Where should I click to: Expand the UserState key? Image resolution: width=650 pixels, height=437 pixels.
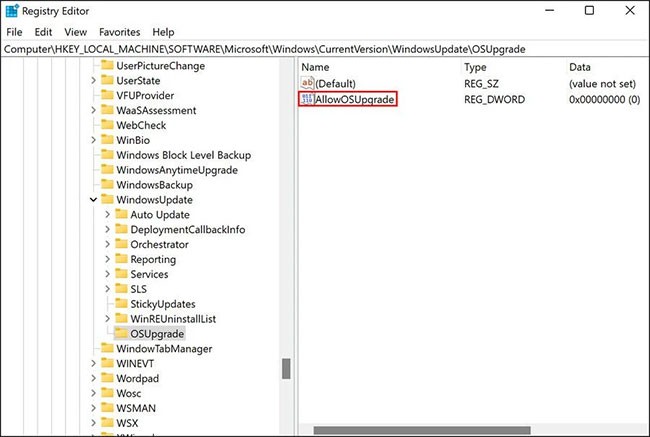pyautogui.click(x=94, y=80)
